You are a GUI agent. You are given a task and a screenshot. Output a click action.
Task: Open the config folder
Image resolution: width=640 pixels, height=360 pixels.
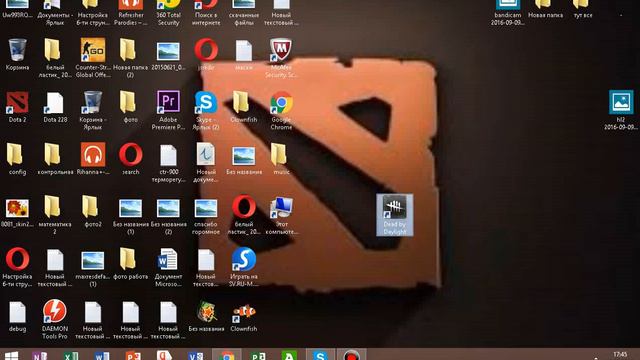tap(17, 159)
